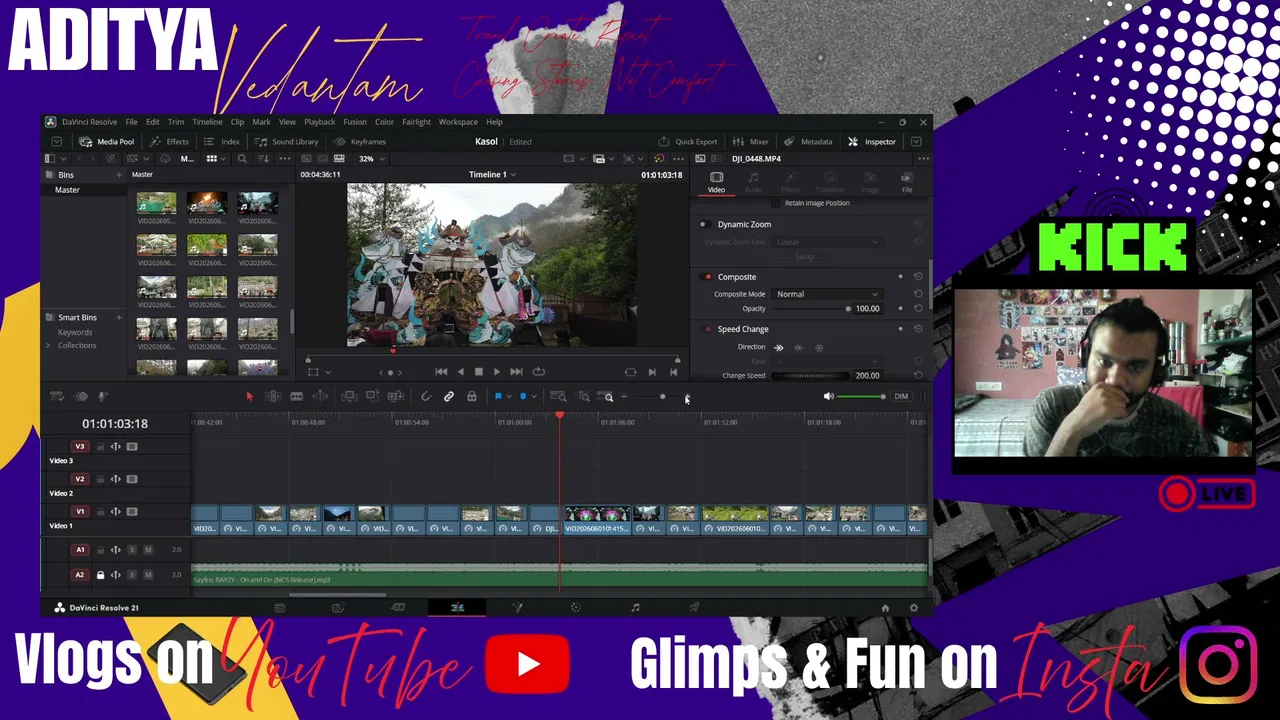Open the Timeline 1 name dropdown

point(493,175)
